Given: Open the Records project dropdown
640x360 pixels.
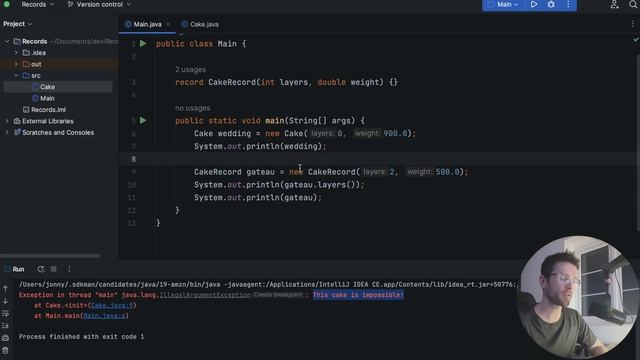Looking at the screenshot, I should pyautogui.click(x=38, y=4).
